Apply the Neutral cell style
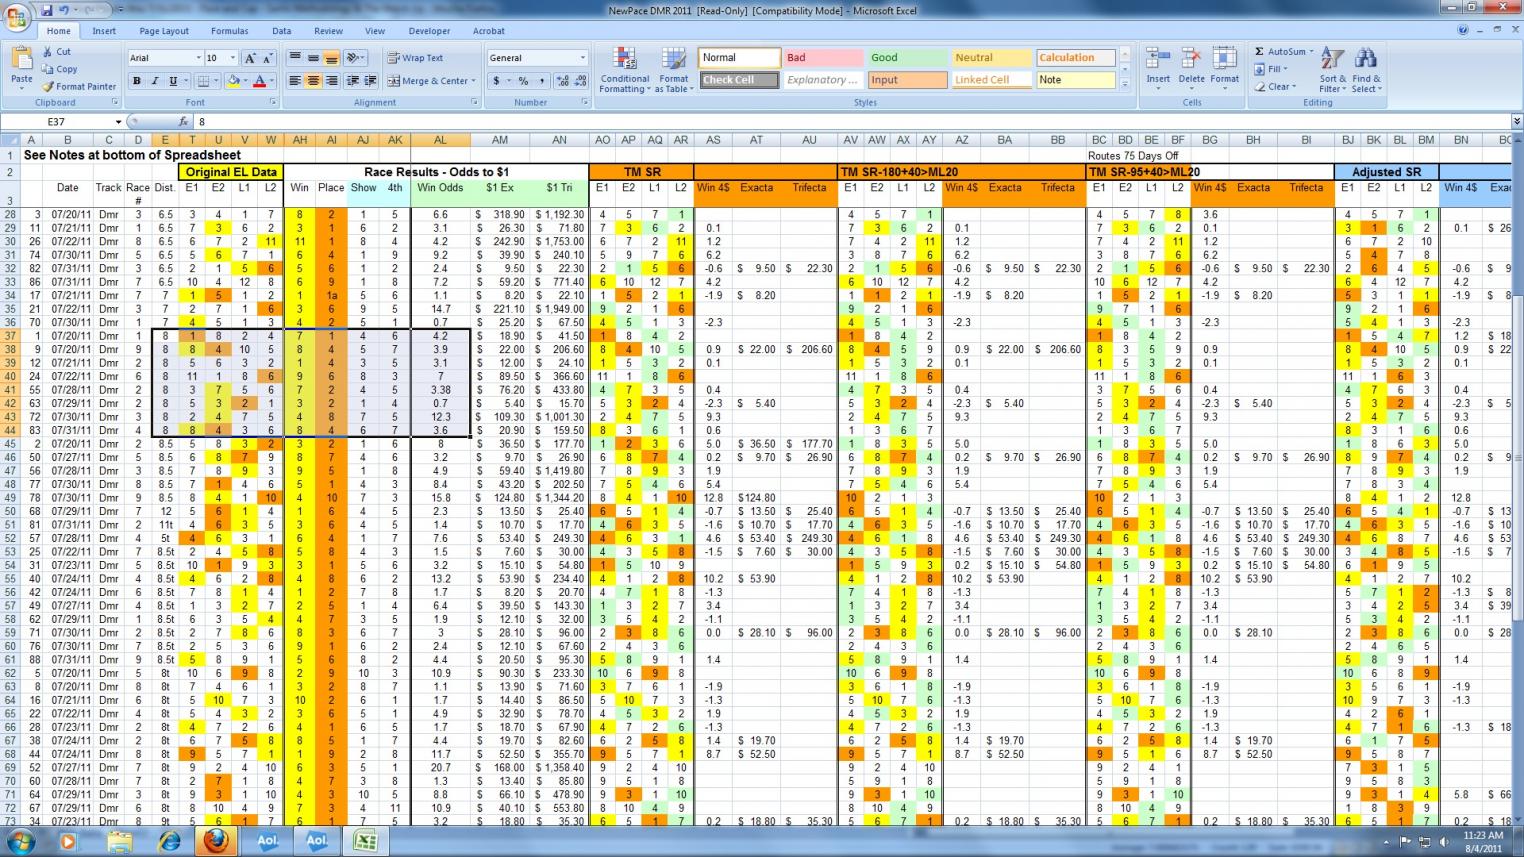Screen dimensions: 1524x857 click(x=991, y=58)
